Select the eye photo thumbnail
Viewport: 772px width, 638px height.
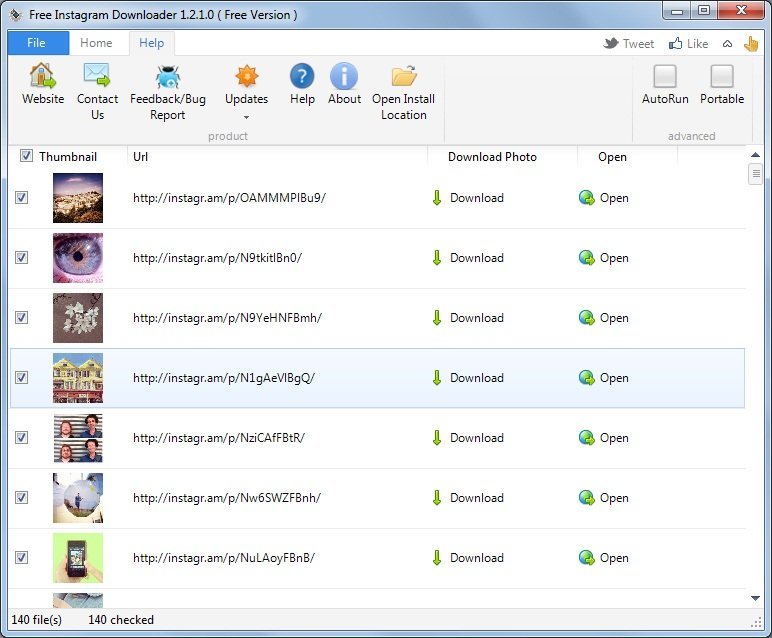point(78,258)
